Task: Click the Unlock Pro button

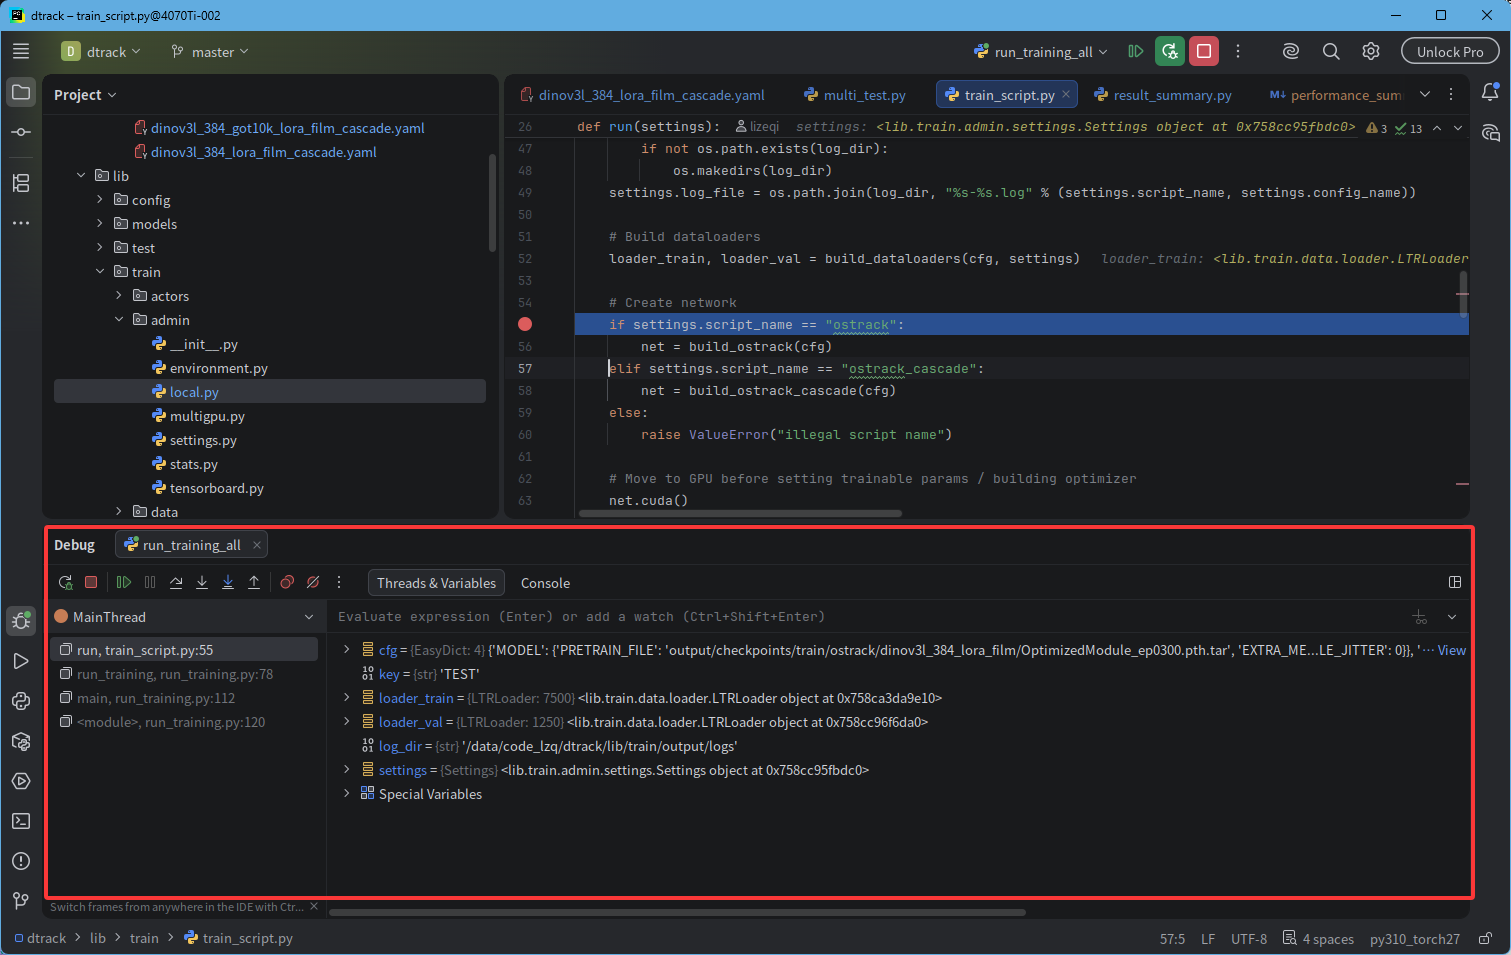Action: tap(1450, 51)
